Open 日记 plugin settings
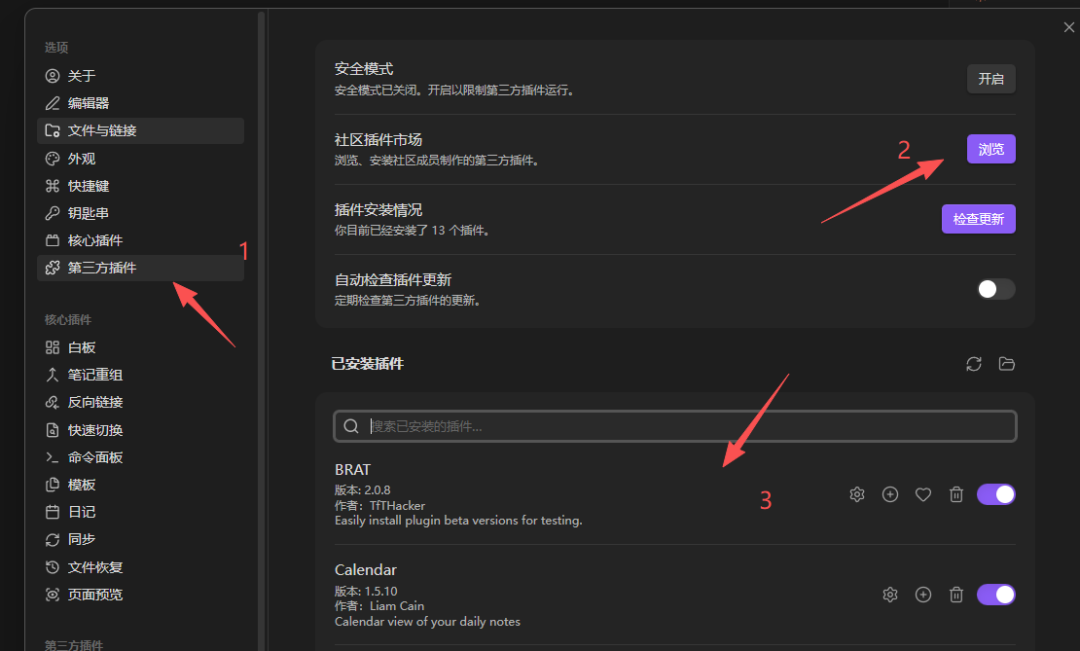This screenshot has width=1080, height=651. (141, 512)
